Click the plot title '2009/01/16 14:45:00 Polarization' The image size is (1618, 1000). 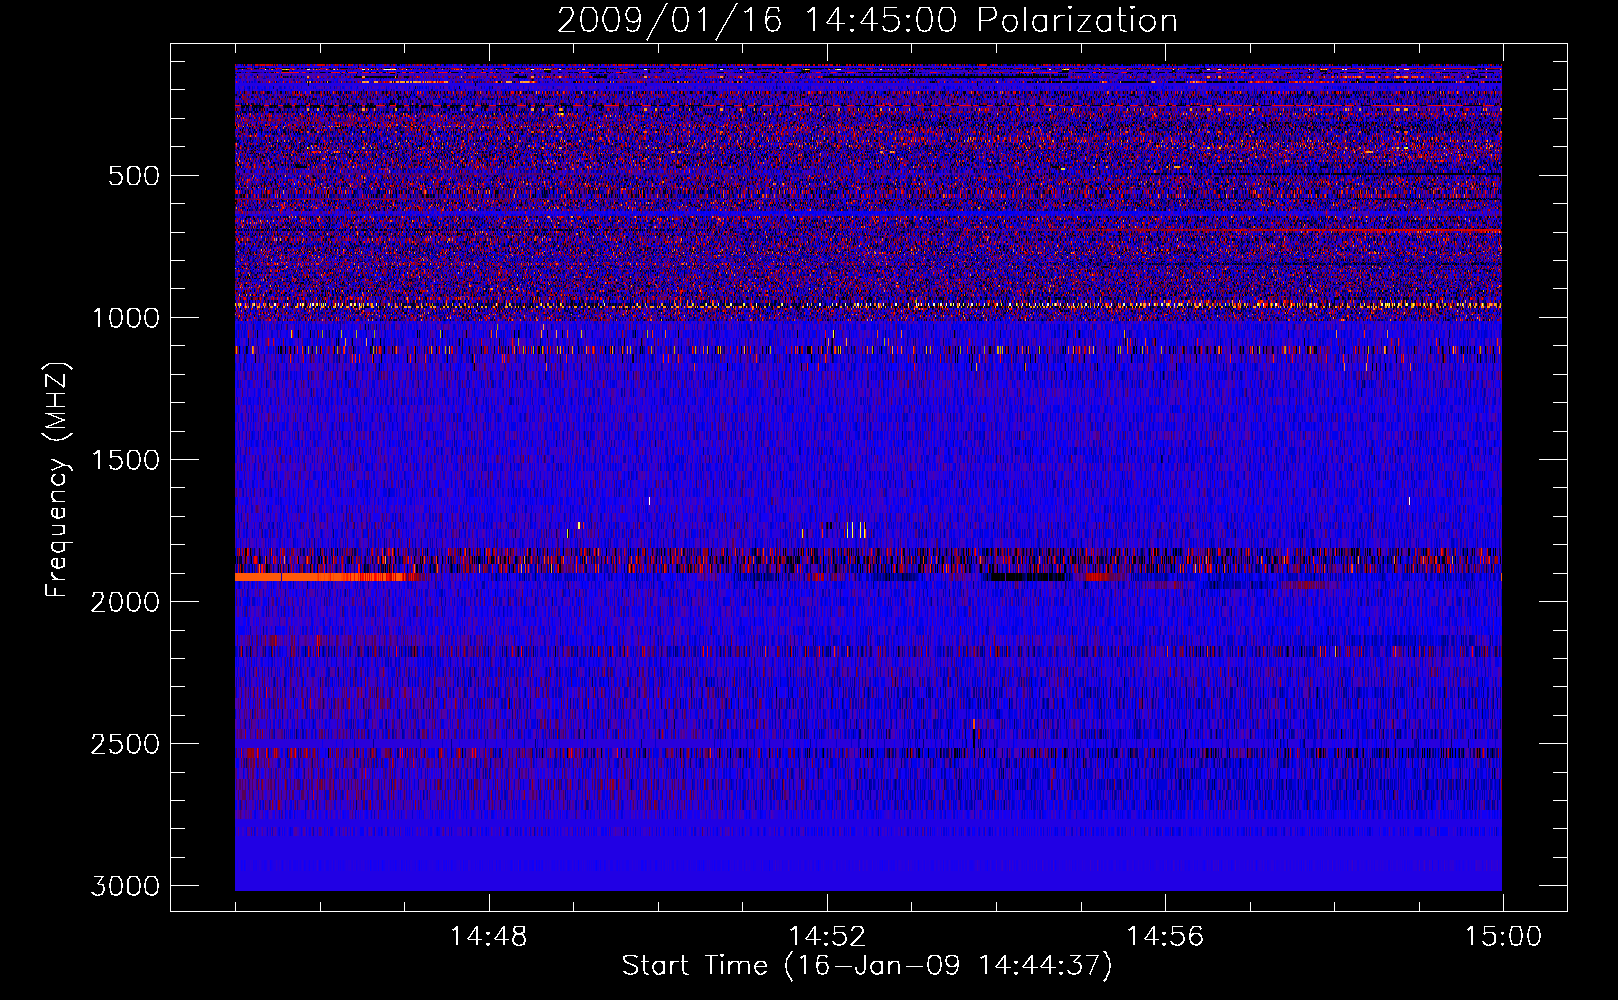tap(867, 21)
